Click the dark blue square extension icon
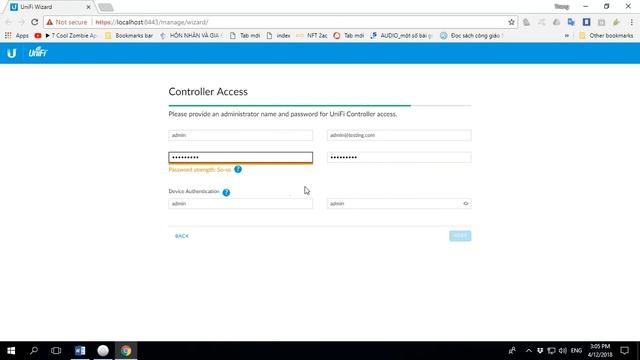The image size is (640, 360). (x=586, y=22)
